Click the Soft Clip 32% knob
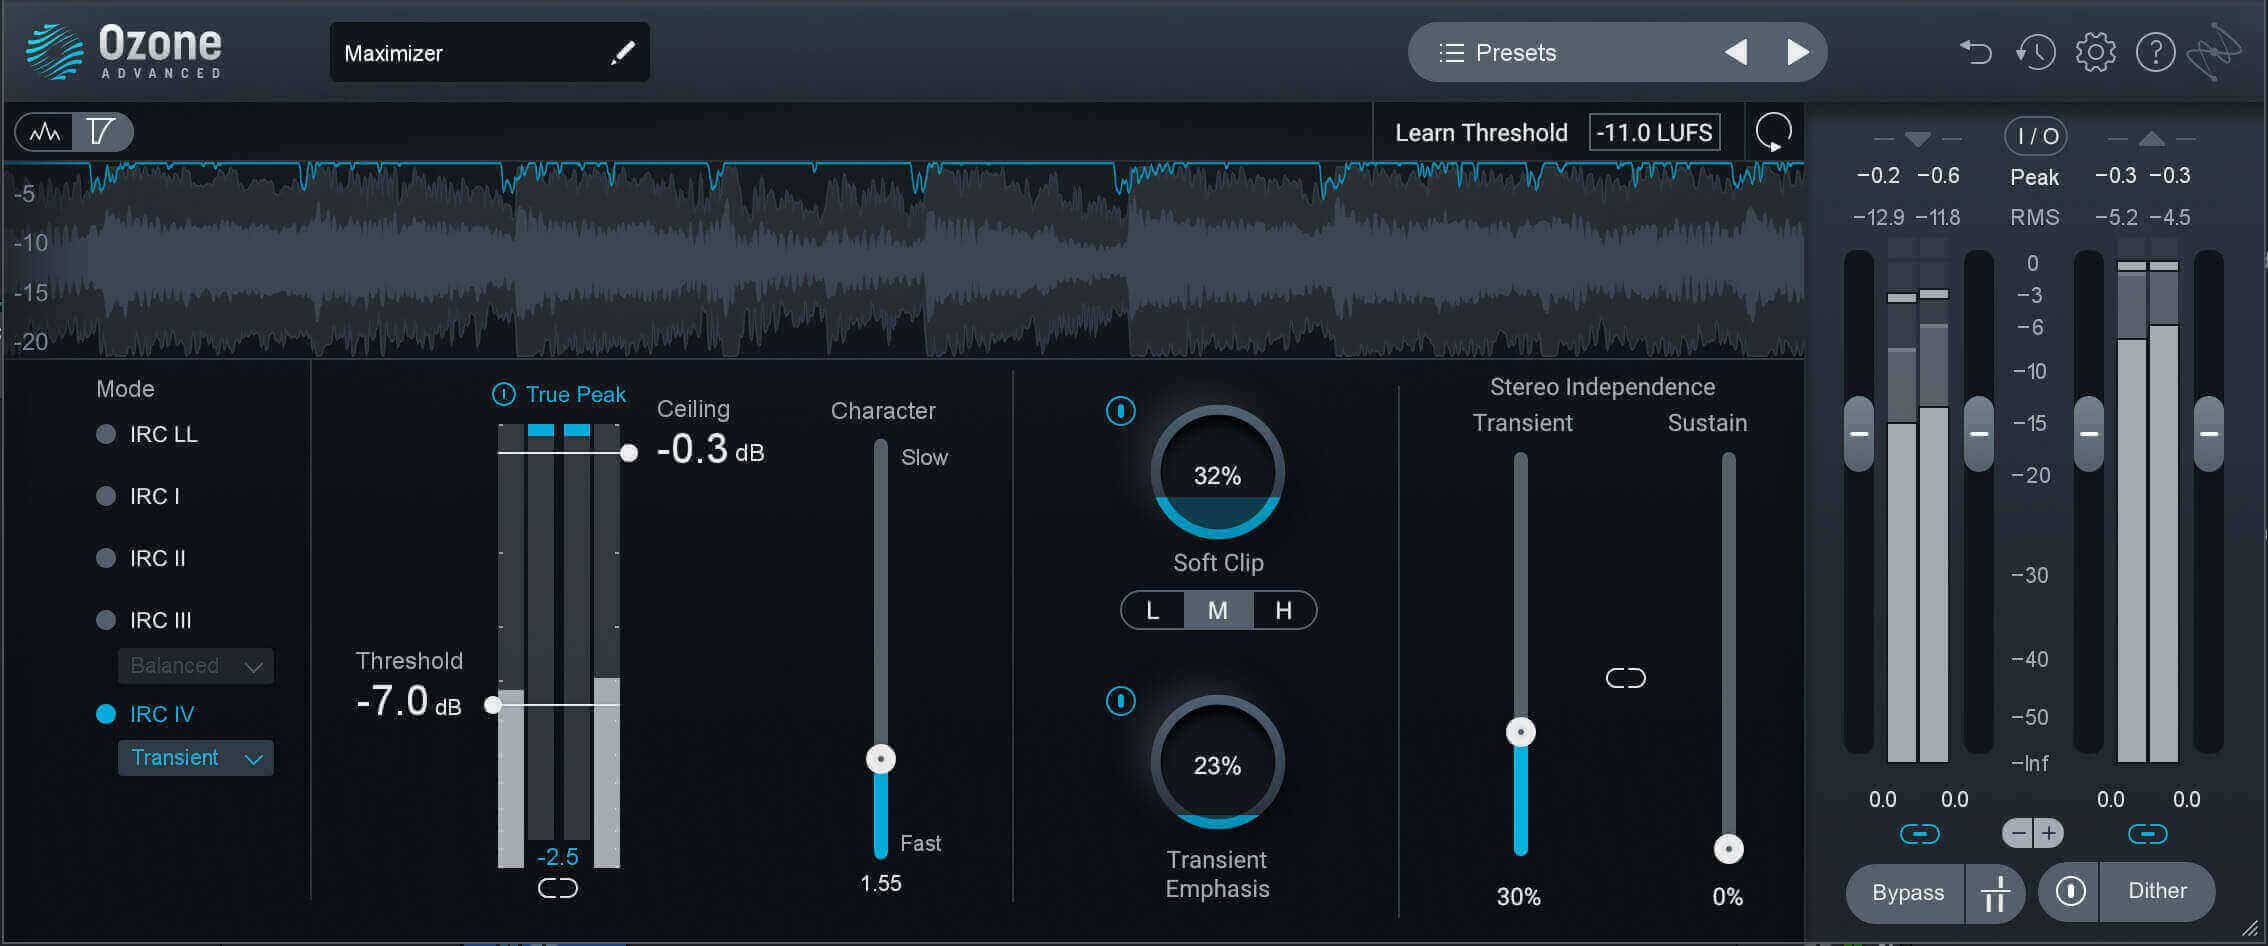 tap(1217, 473)
